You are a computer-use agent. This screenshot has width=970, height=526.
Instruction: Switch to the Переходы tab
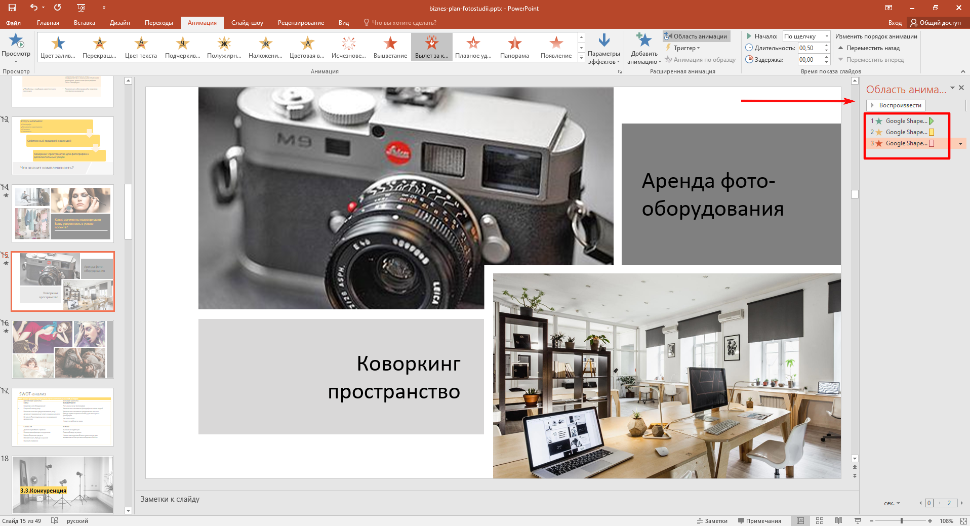click(159, 23)
